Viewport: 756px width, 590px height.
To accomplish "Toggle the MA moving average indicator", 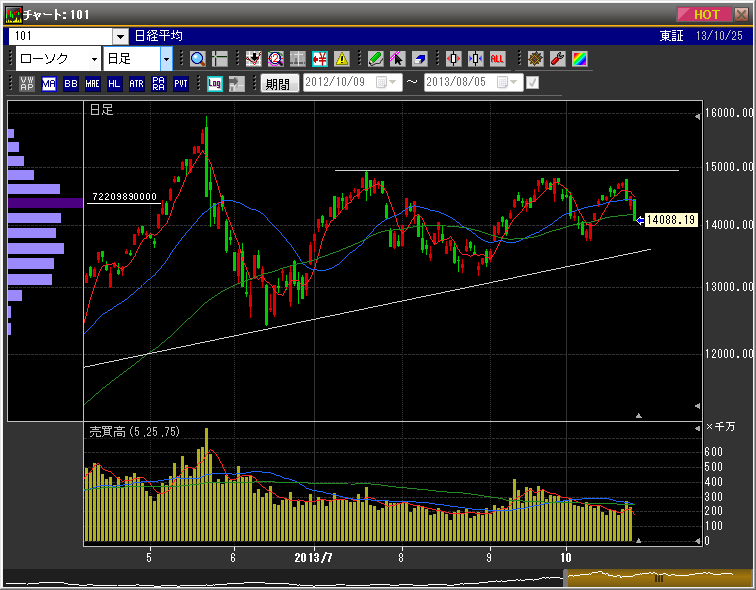I will (x=49, y=84).
